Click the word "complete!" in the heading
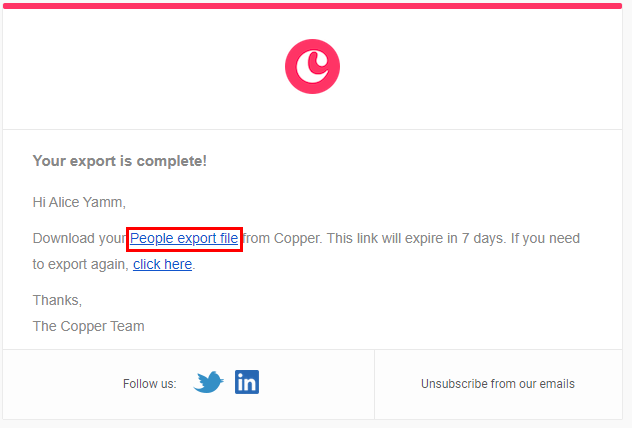 (x=176, y=160)
